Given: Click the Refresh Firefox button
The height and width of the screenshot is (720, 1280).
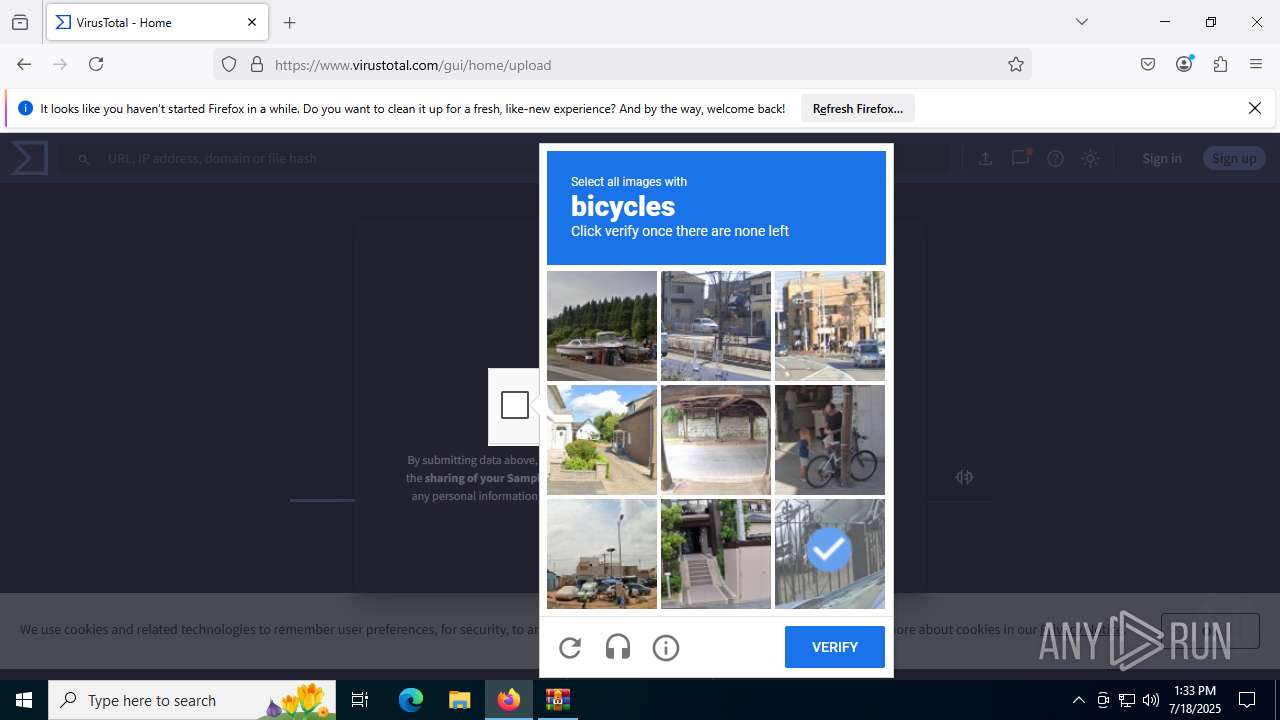Looking at the screenshot, I should (x=858, y=109).
